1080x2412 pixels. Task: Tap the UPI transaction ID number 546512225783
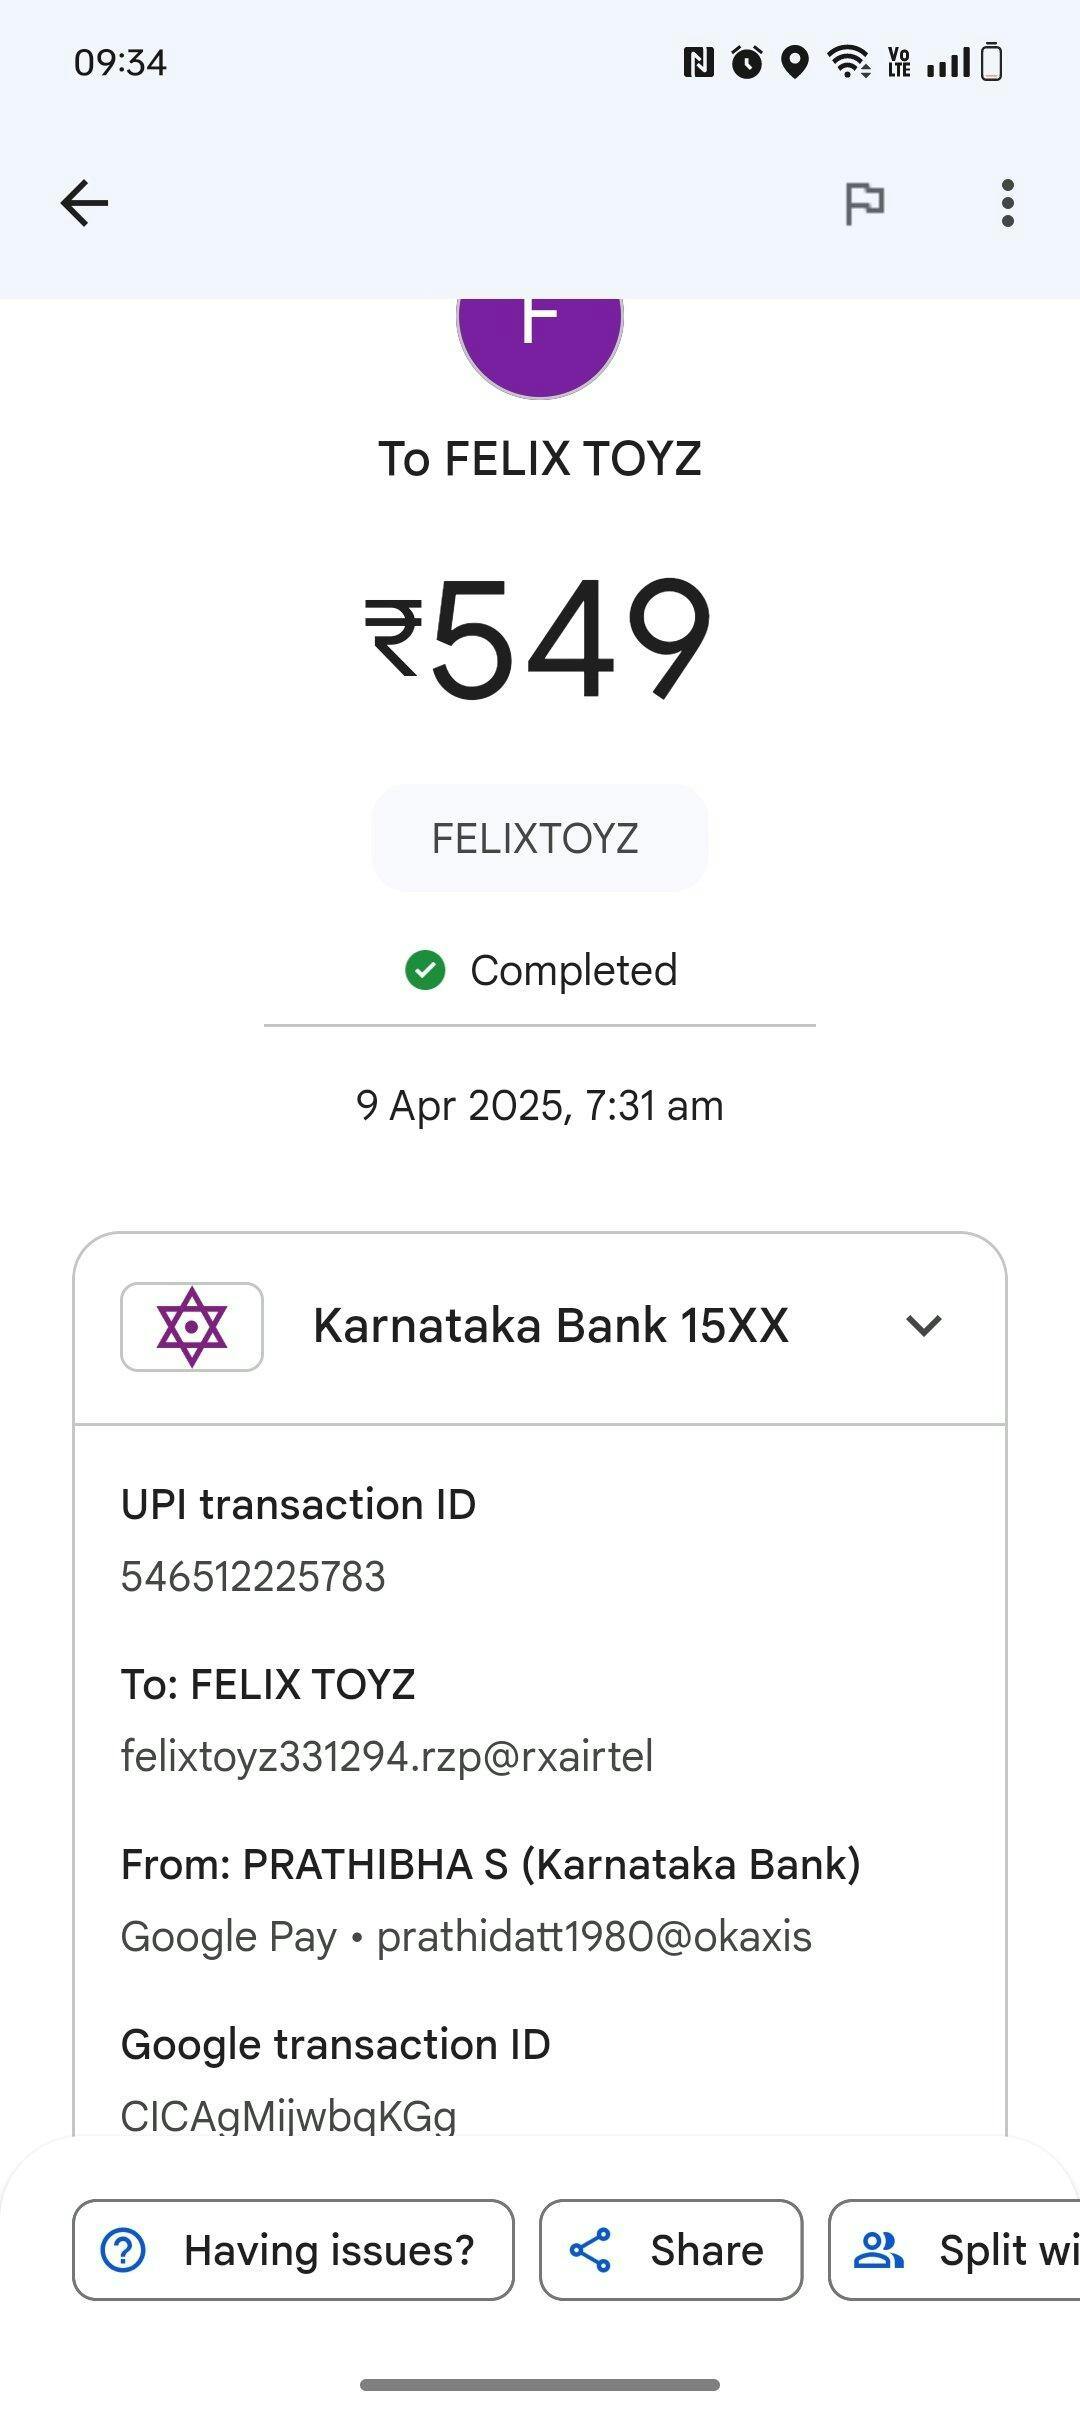tap(253, 1577)
